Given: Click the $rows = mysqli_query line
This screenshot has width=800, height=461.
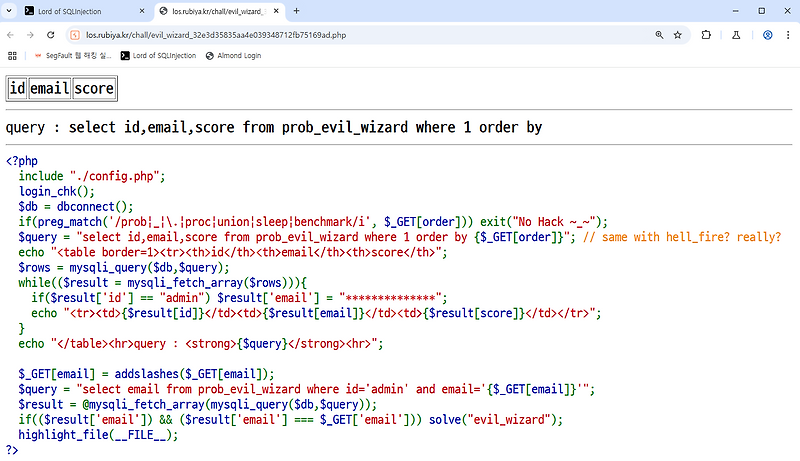Looking at the screenshot, I should pyautogui.click(x=124, y=267).
